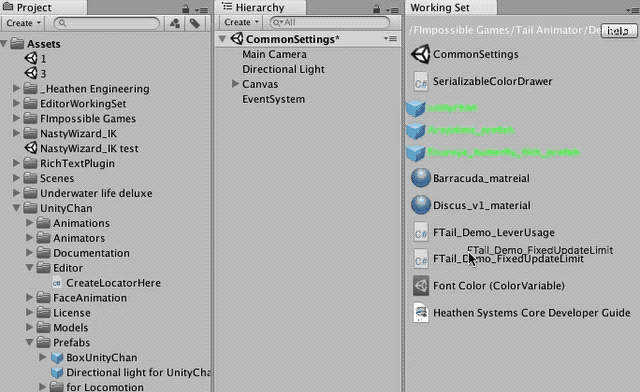640x392 pixels.
Task: Expand the EditorWorkingSet folder
Action: click(16, 103)
